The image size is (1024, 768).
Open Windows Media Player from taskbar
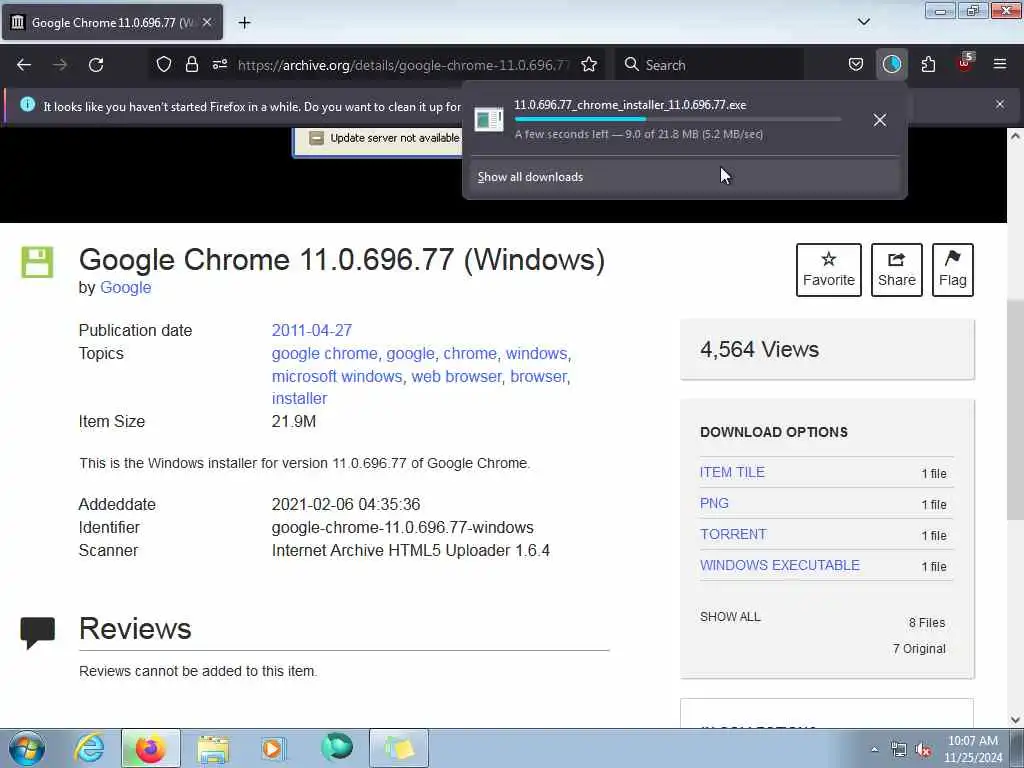tap(274, 748)
